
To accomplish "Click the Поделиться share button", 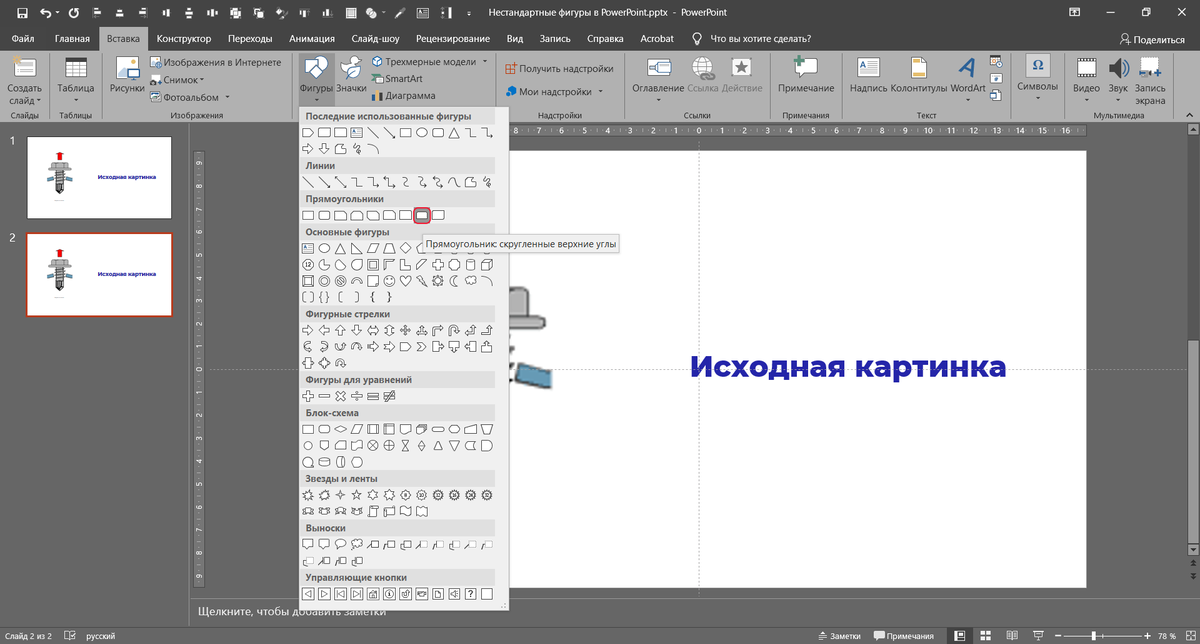I will coord(1152,39).
